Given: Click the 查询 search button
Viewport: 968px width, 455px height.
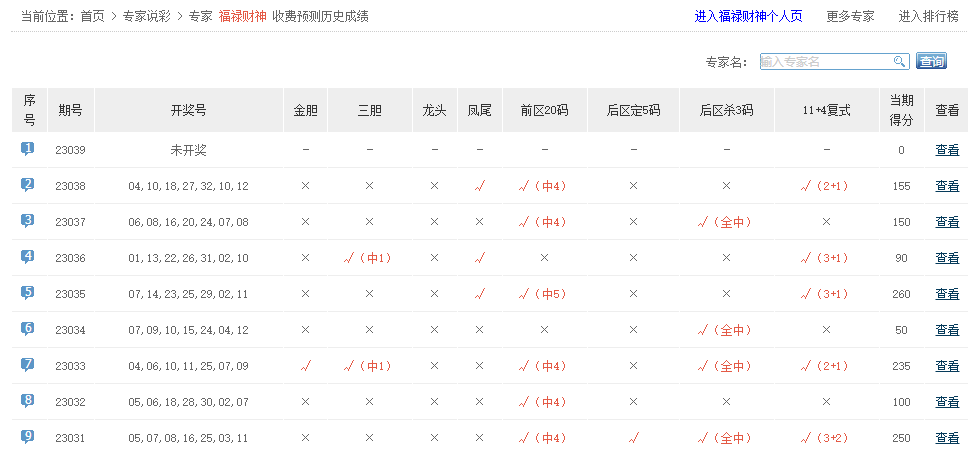Looking at the screenshot, I should point(931,62).
